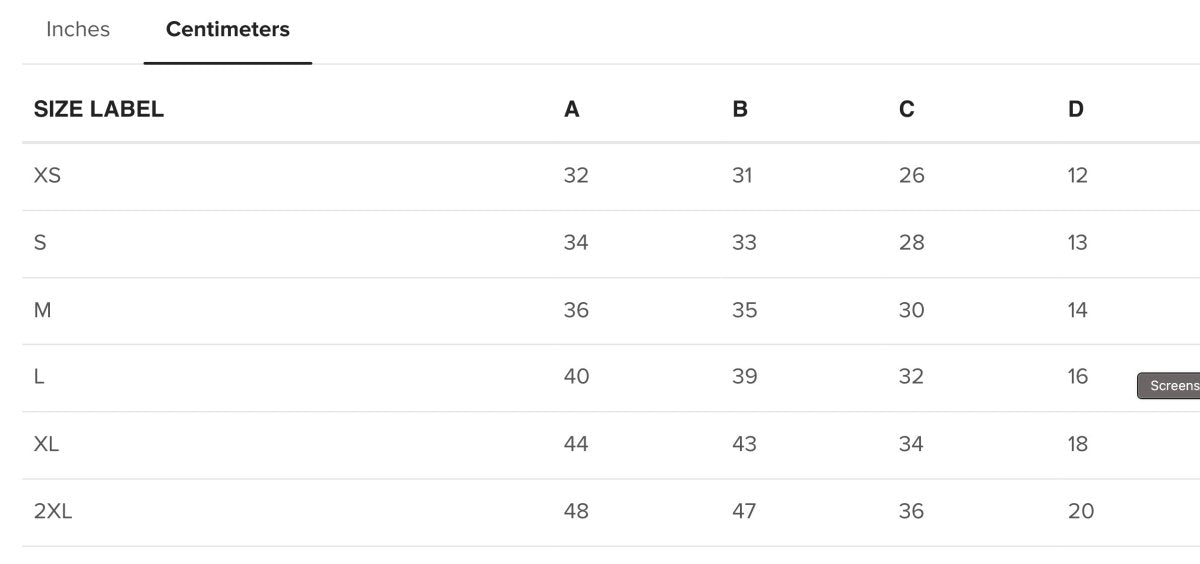Click column header C
This screenshot has width=1200, height=564.
click(907, 110)
